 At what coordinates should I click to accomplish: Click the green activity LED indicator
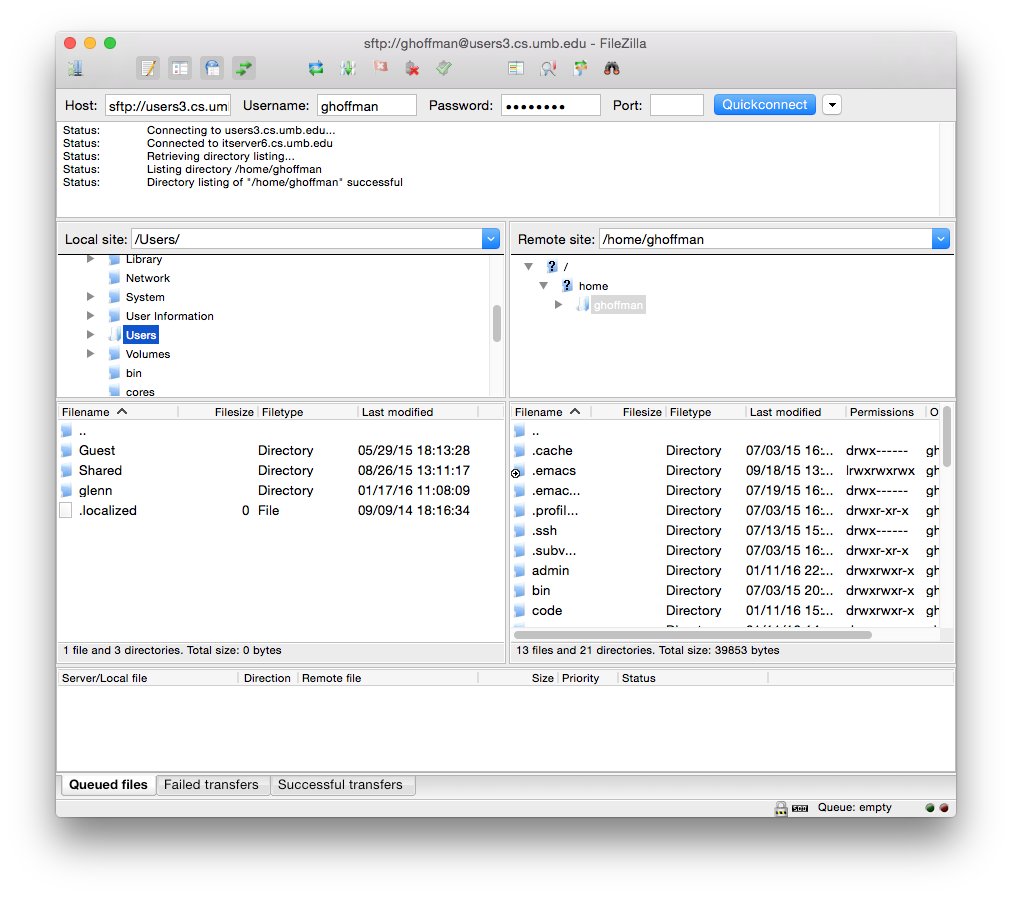click(x=930, y=808)
